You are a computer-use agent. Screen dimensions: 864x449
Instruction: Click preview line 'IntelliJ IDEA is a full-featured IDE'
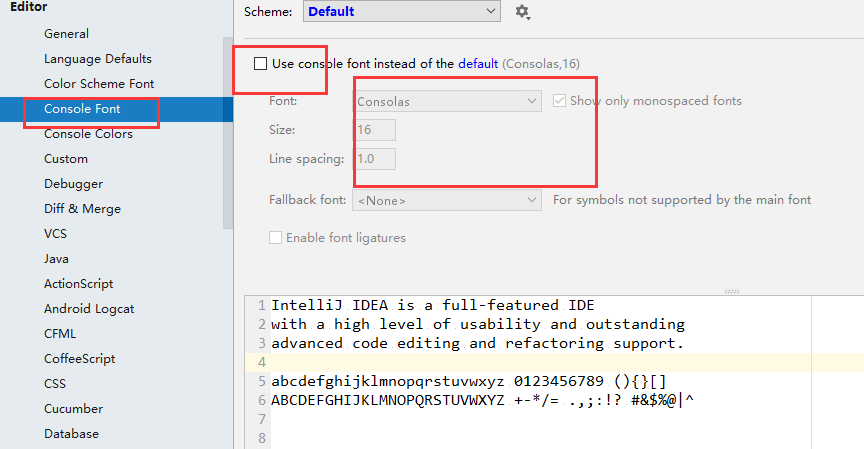tap(433, 305)
